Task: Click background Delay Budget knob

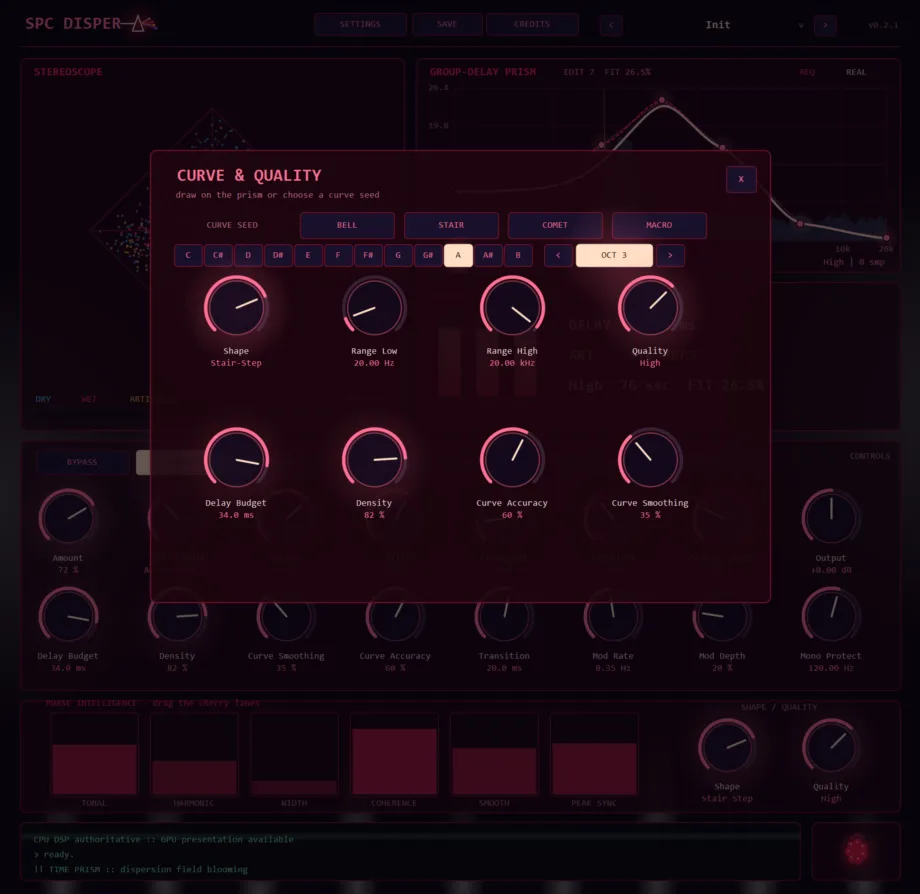Action: 68,616
